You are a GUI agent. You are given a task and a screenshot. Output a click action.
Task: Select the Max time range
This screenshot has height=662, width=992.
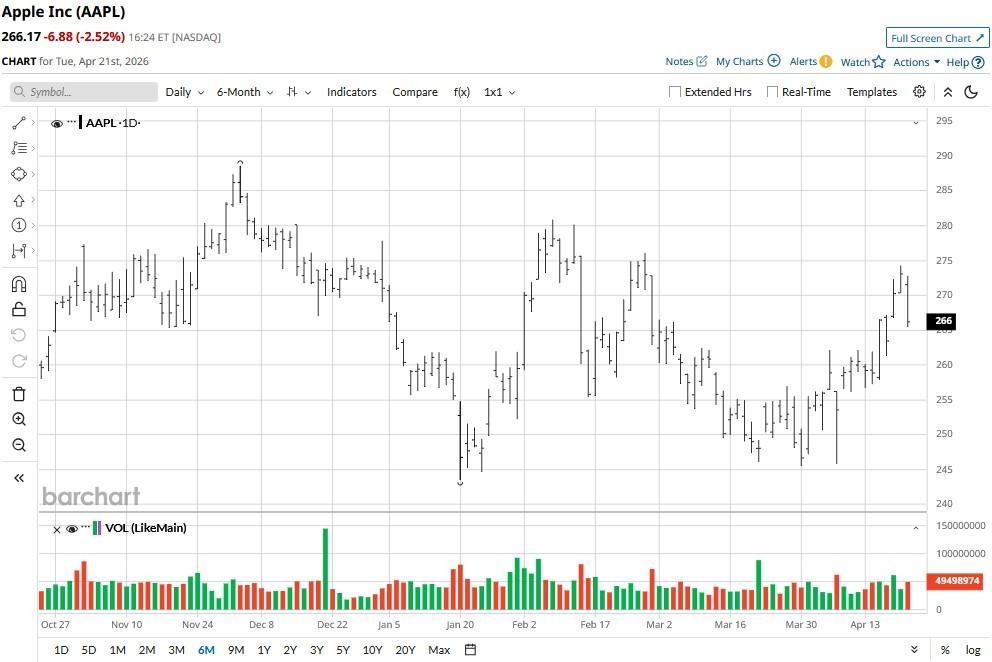pyautogui.click(x=439, y=650)
